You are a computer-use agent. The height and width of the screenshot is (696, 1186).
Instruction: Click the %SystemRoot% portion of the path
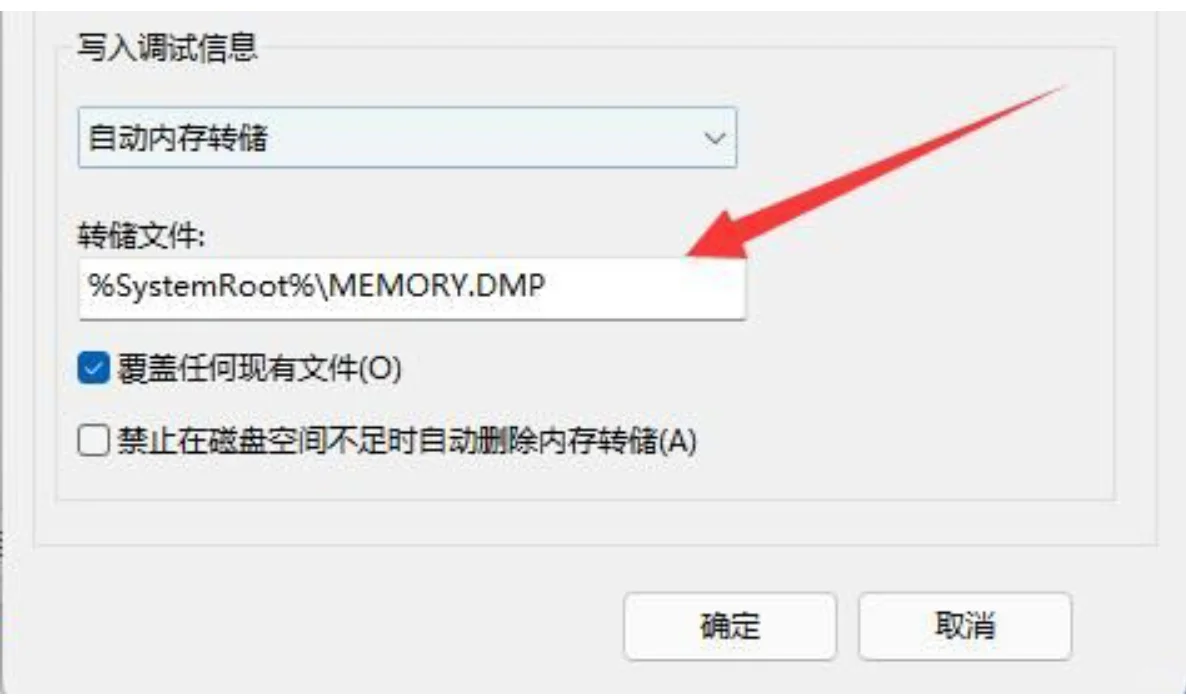[x=203, y=286]
